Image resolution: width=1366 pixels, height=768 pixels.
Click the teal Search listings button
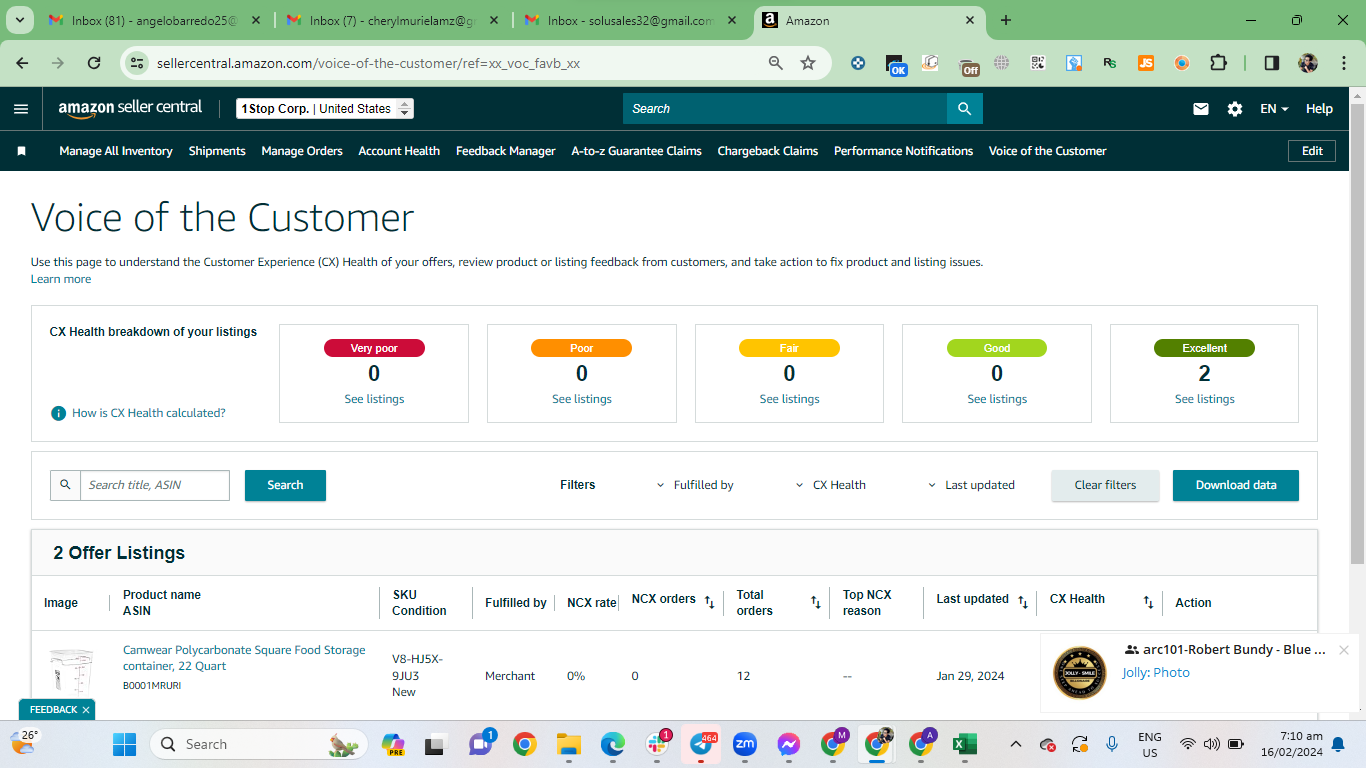click(x=285, y=485)
